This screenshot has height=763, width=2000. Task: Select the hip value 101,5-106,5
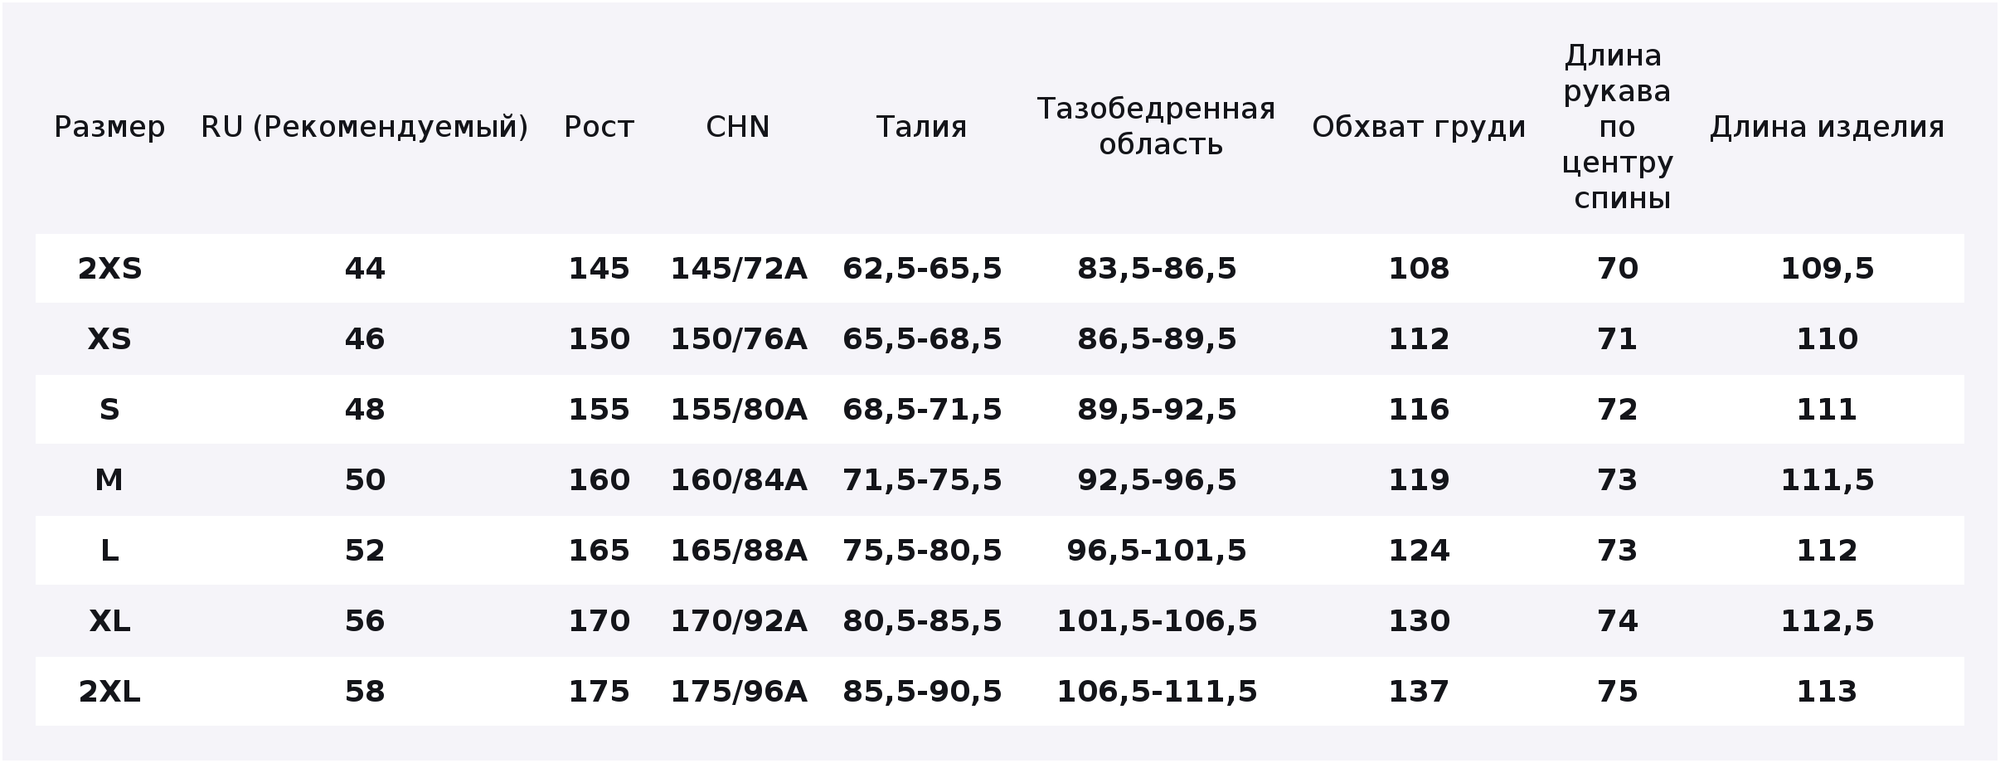pyautogui.click(x=1157, y=621)
